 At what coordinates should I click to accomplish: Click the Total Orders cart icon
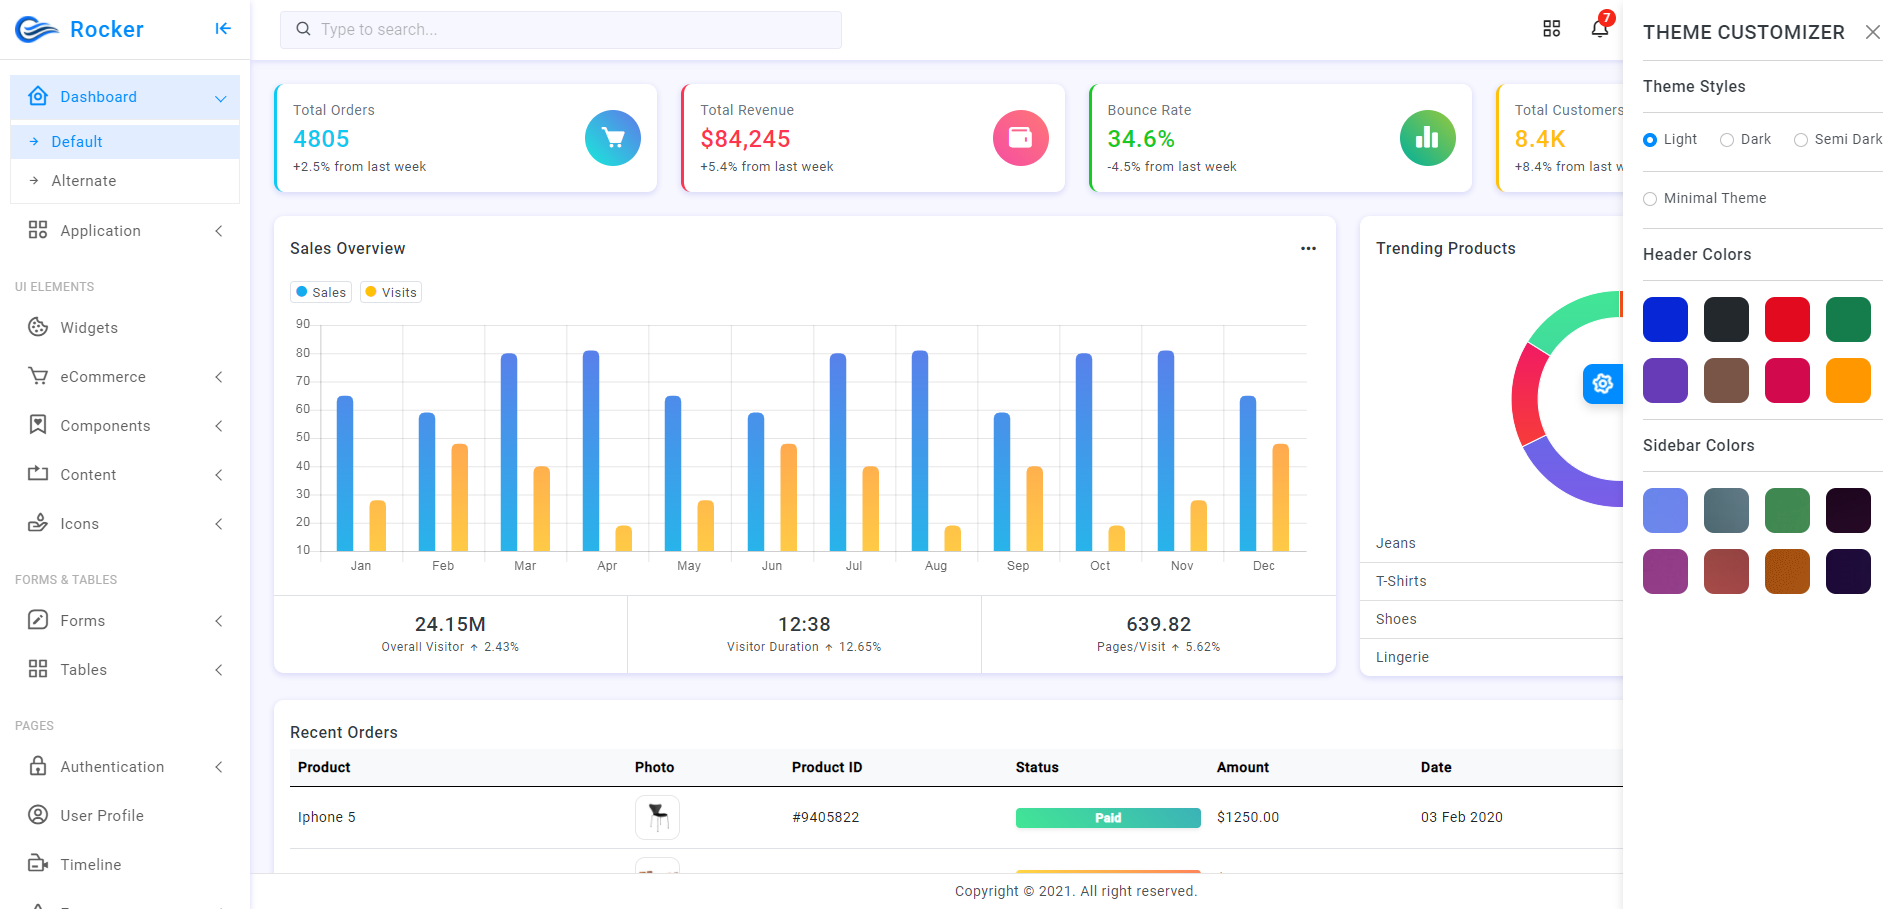coord(612,138)
